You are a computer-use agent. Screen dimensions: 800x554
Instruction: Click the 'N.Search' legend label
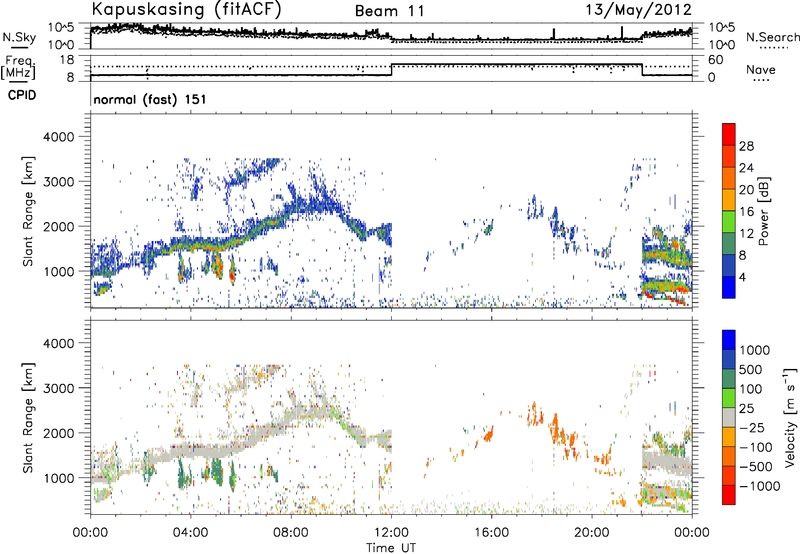point(772,37)
